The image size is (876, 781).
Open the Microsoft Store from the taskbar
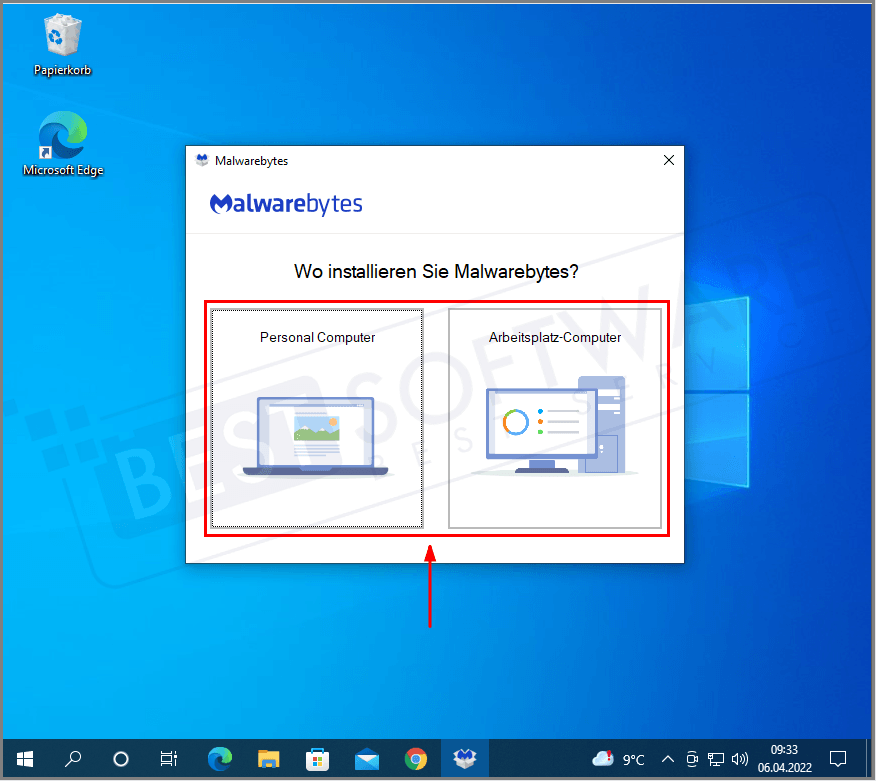tap(317, 759)
